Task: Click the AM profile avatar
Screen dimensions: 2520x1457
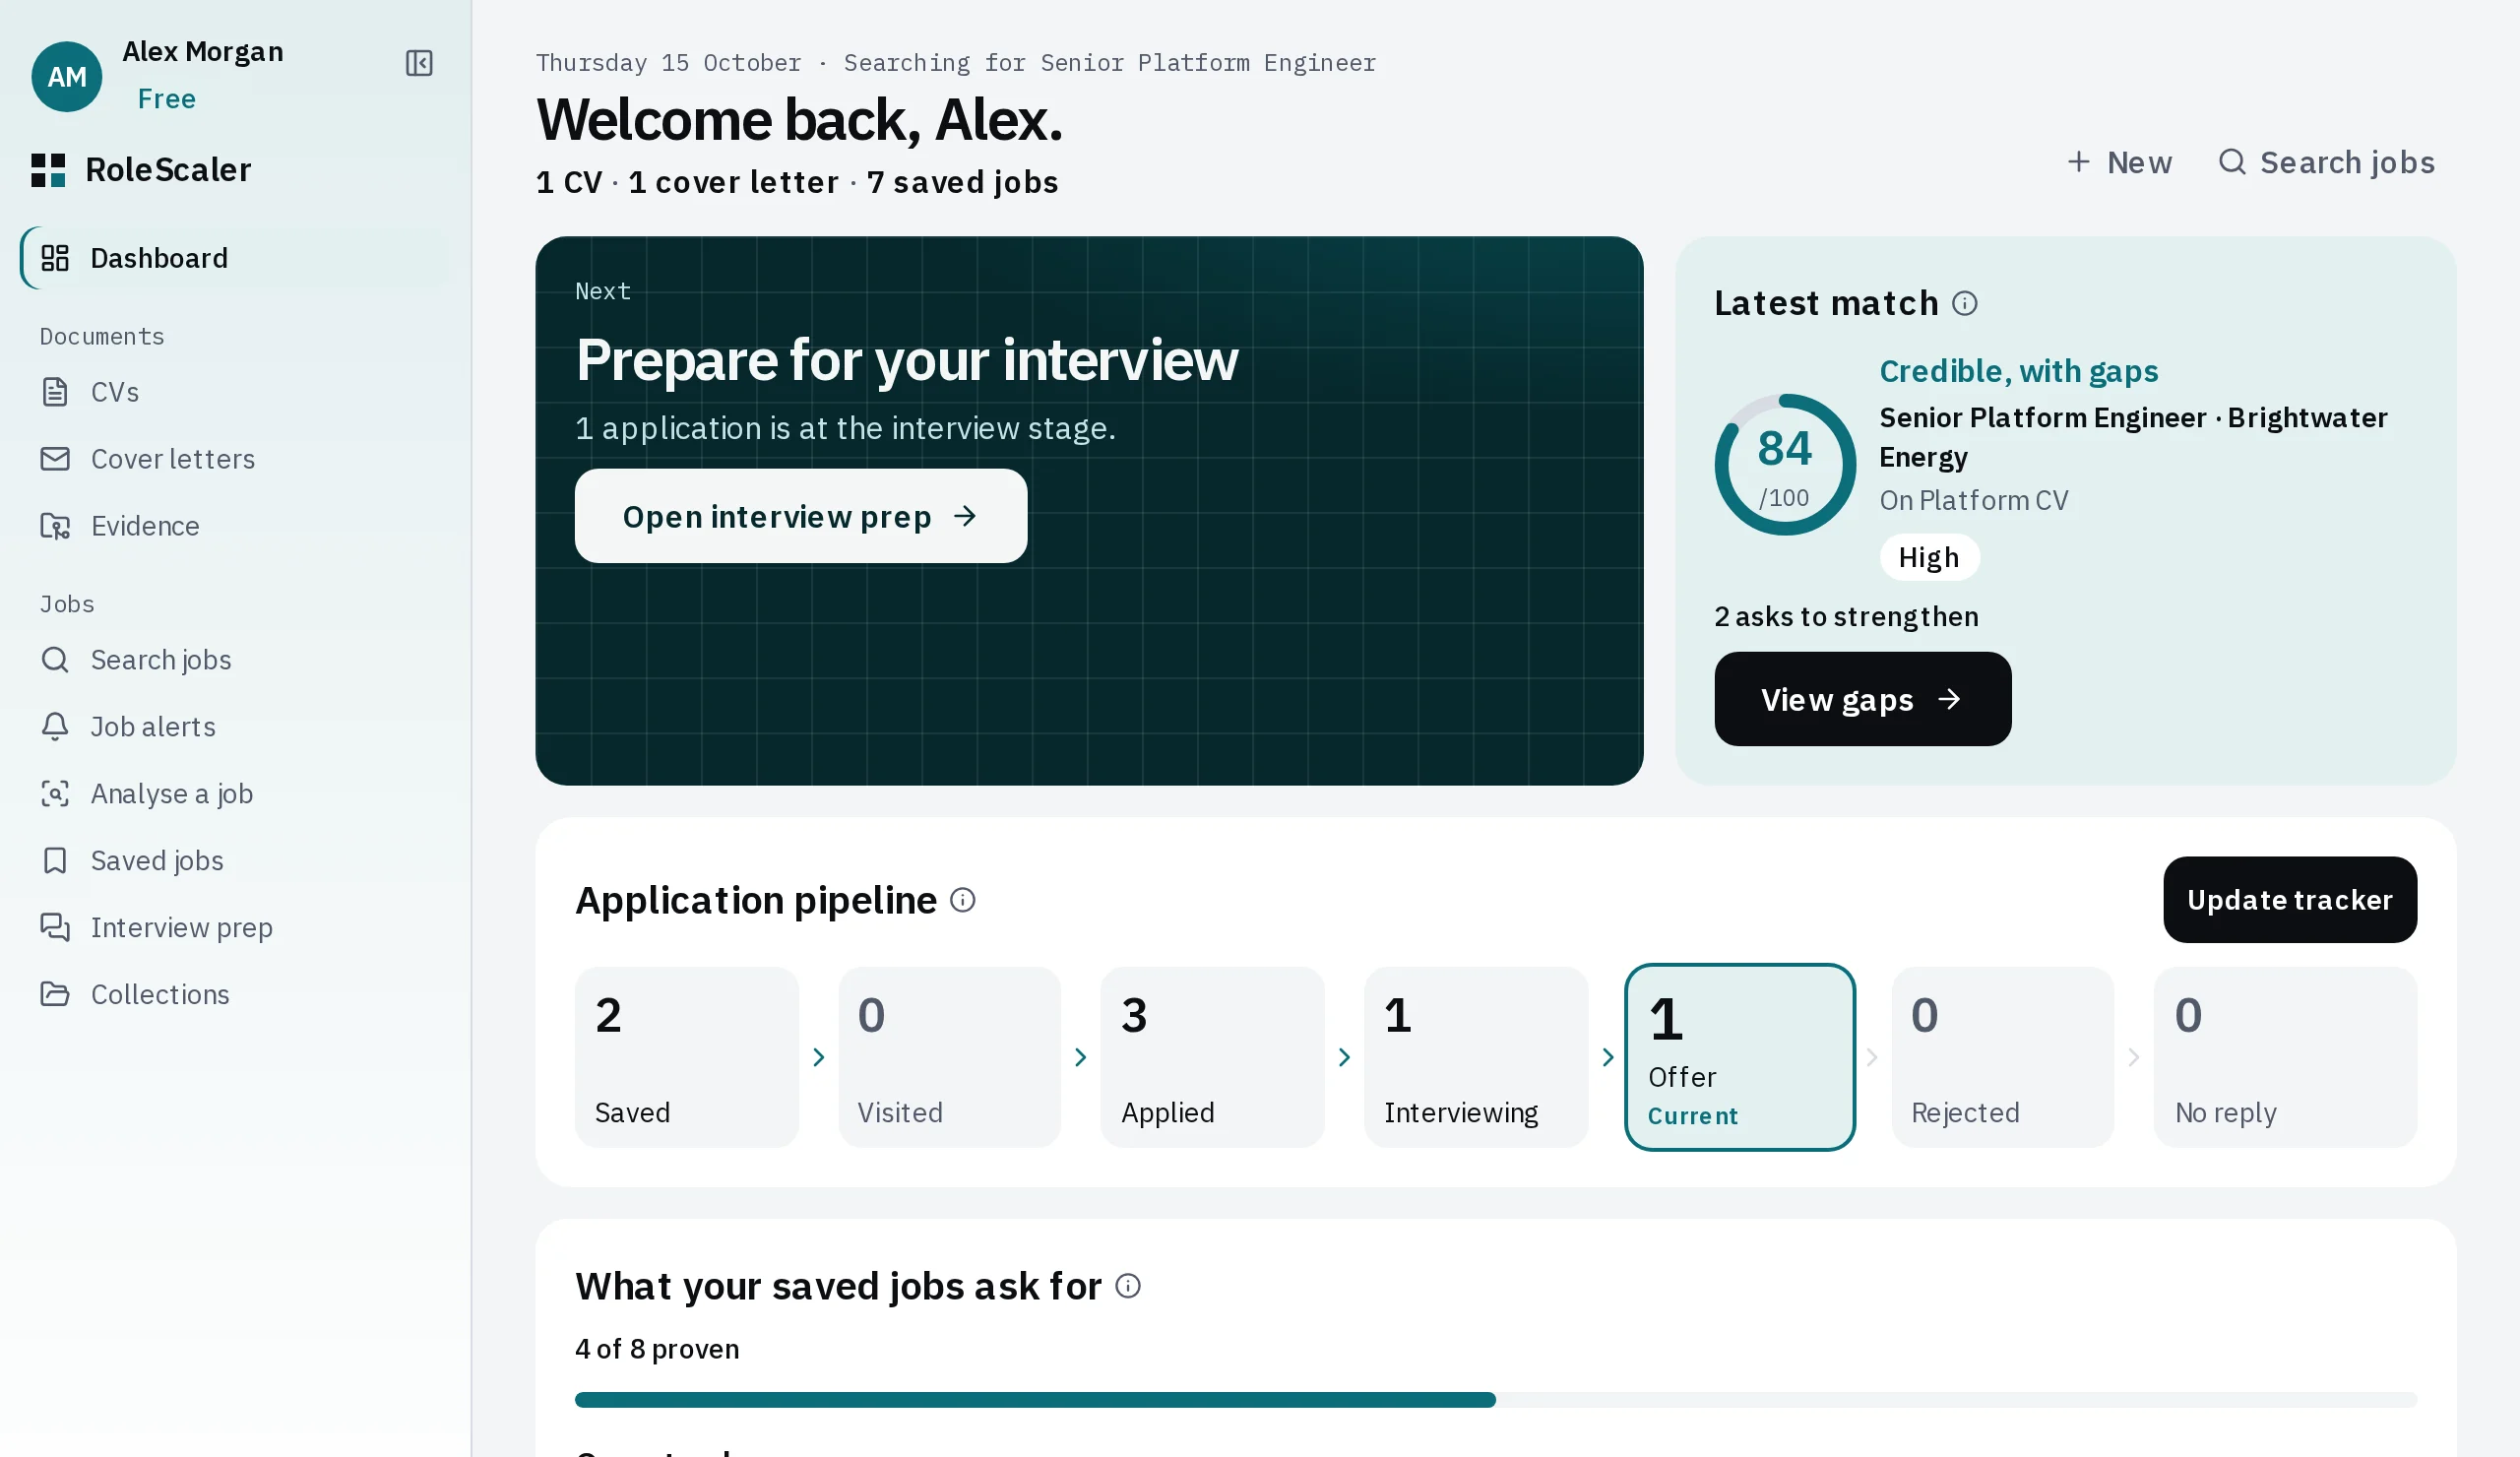Action: point(67,76)
